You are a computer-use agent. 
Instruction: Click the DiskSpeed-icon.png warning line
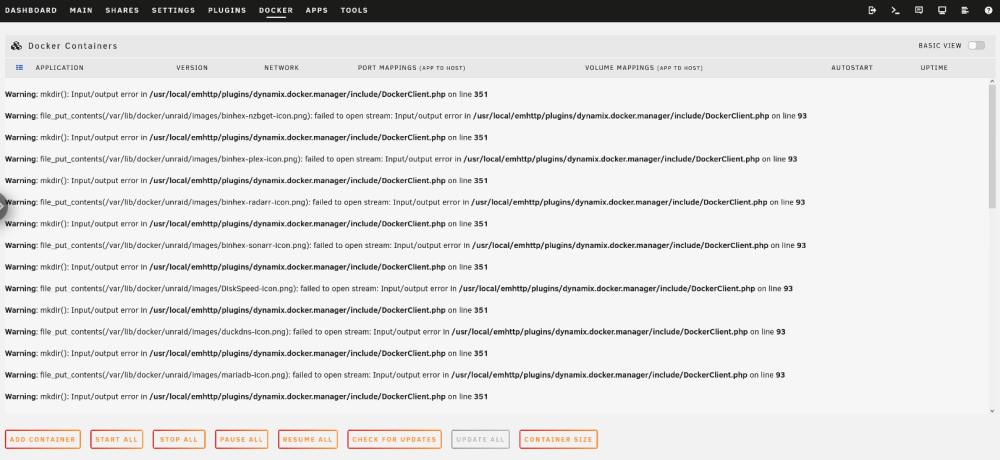pyautogui.click(x=399, y=288)
